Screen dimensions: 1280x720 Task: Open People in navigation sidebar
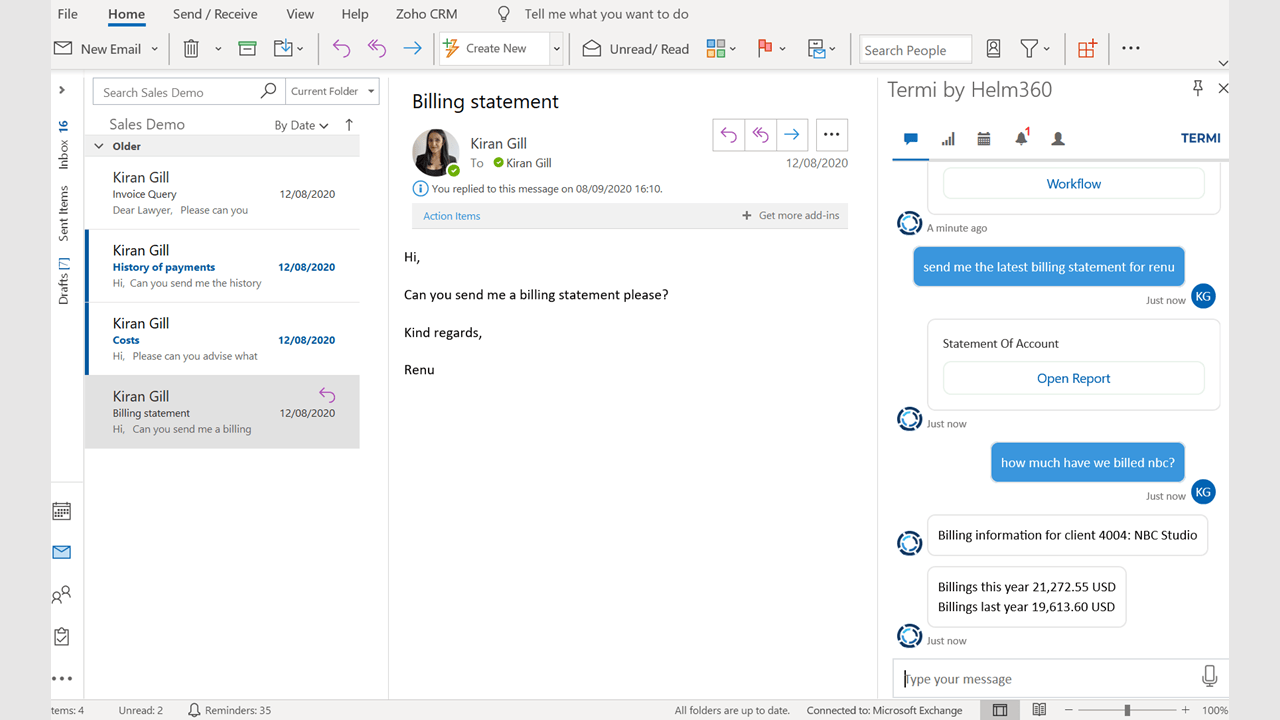(61, 595)
